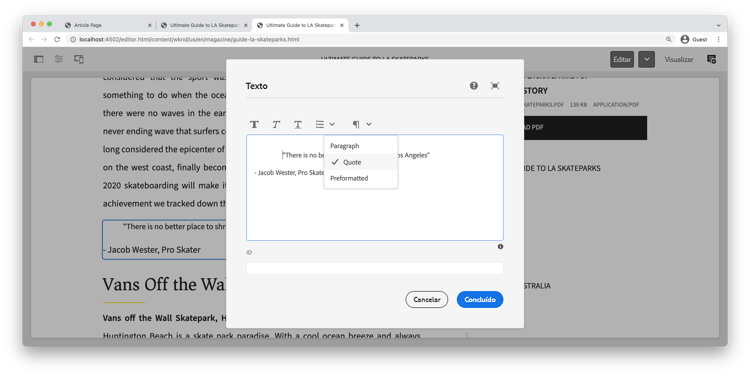Click the '- Jacob Wester, Pro Skate' line in editor
Screen dimensions: 750x376
[x=289, y=173]
